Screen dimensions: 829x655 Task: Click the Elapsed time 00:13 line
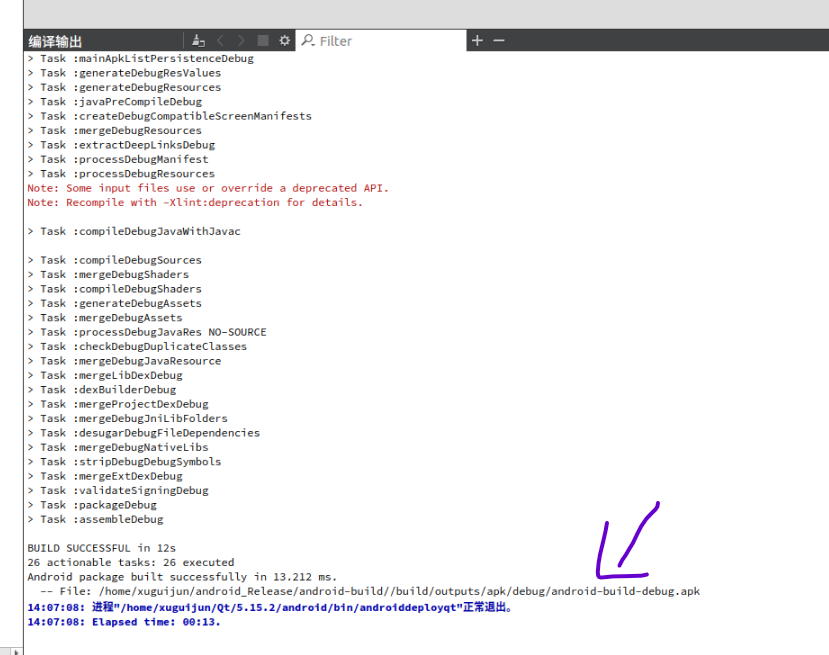pyautogui.click(x=120, y=620)
